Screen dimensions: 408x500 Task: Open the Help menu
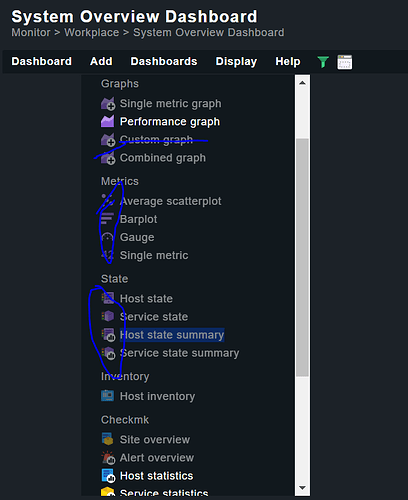coord(288,62)
